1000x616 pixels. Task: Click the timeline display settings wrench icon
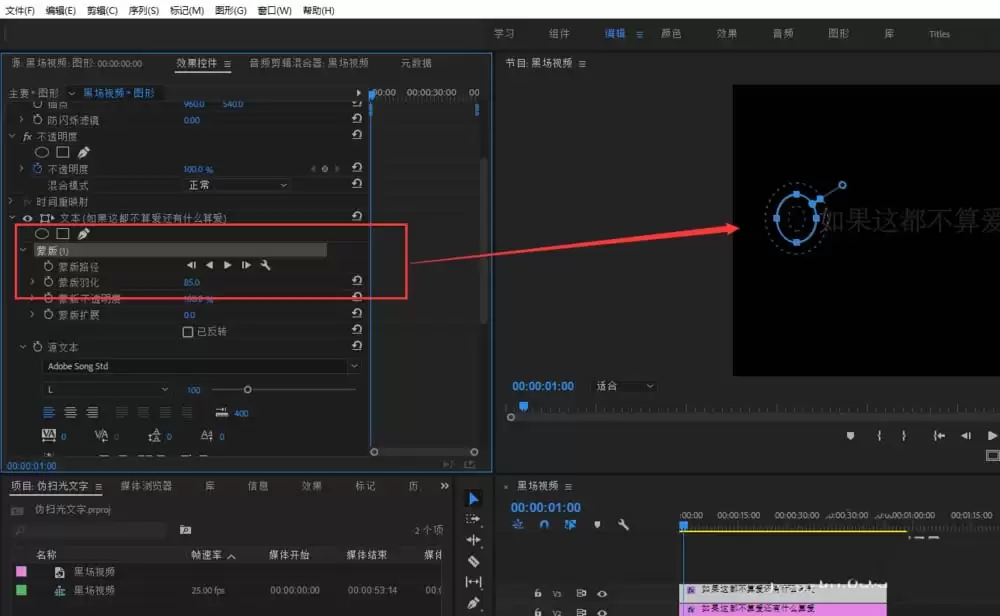624,525
